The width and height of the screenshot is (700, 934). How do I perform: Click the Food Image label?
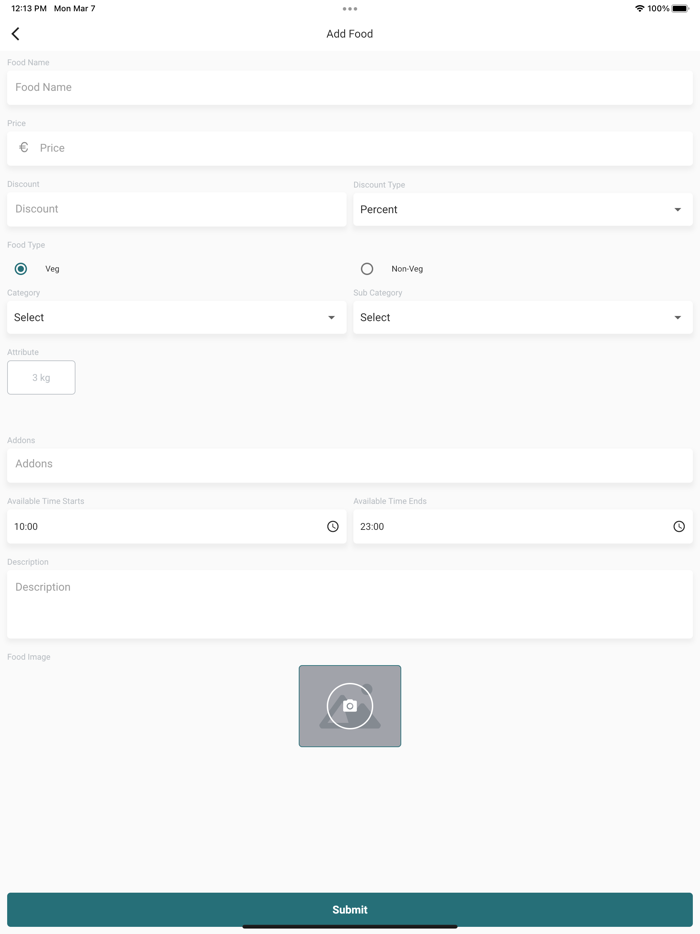click(x=29, y=657)
